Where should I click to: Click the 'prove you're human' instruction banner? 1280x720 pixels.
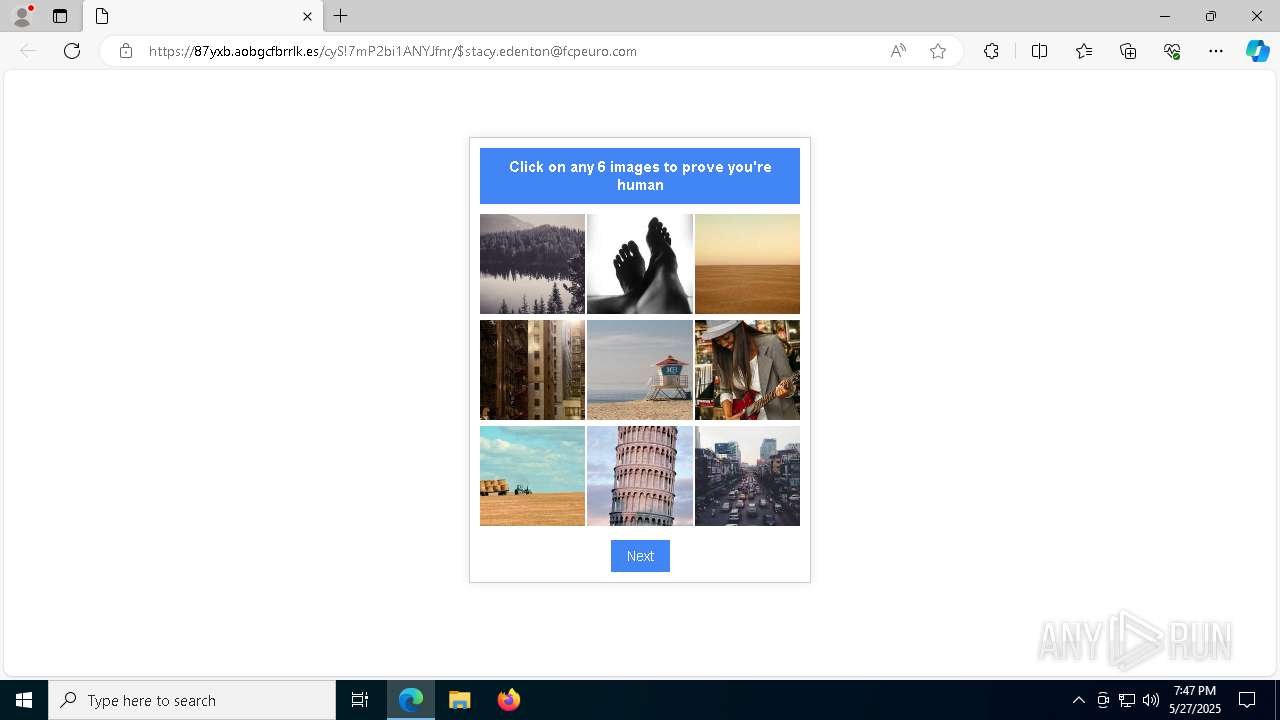pos(640,176)
